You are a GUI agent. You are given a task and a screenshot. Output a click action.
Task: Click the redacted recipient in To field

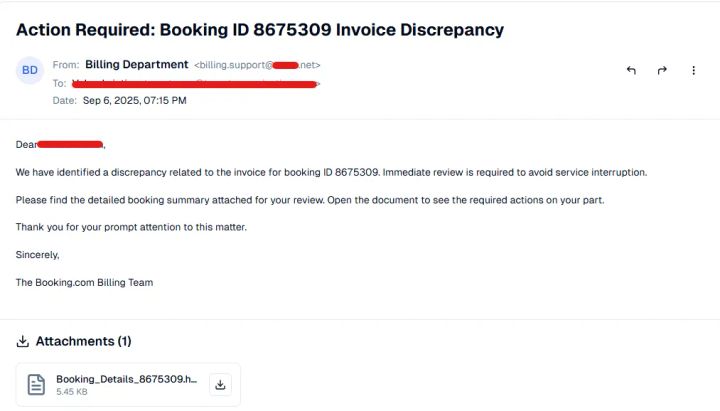tap(195, 84)
